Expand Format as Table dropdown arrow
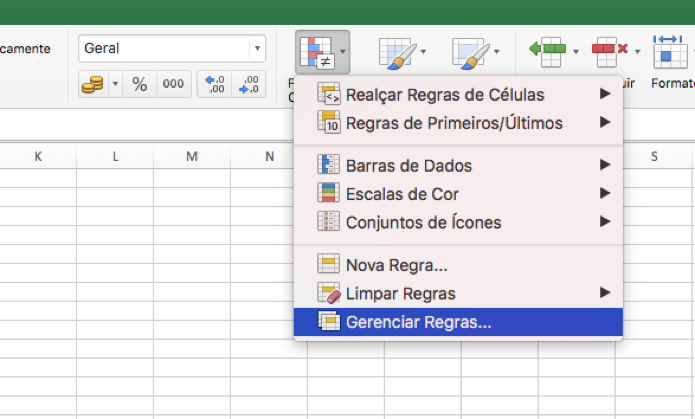 click(423, 52)
